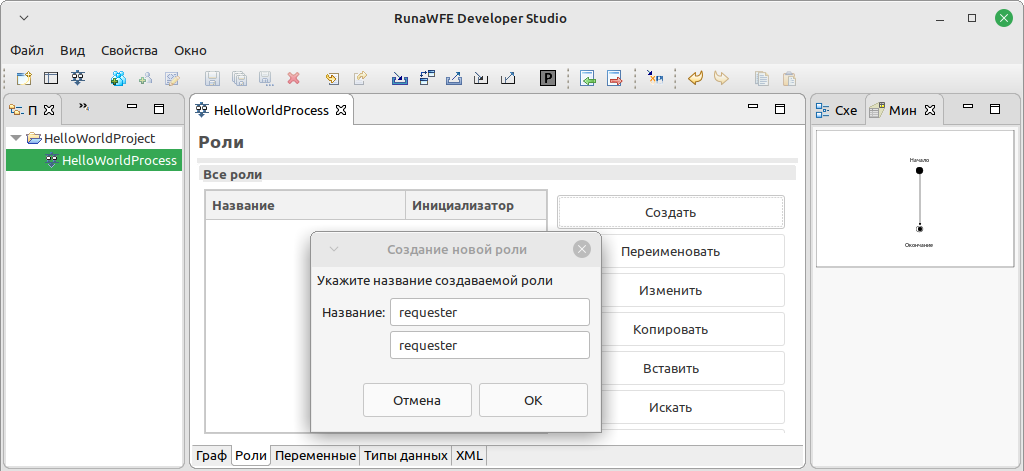Click the XPI toolbar icon
1024x471 pixels.
pos(655,78)
